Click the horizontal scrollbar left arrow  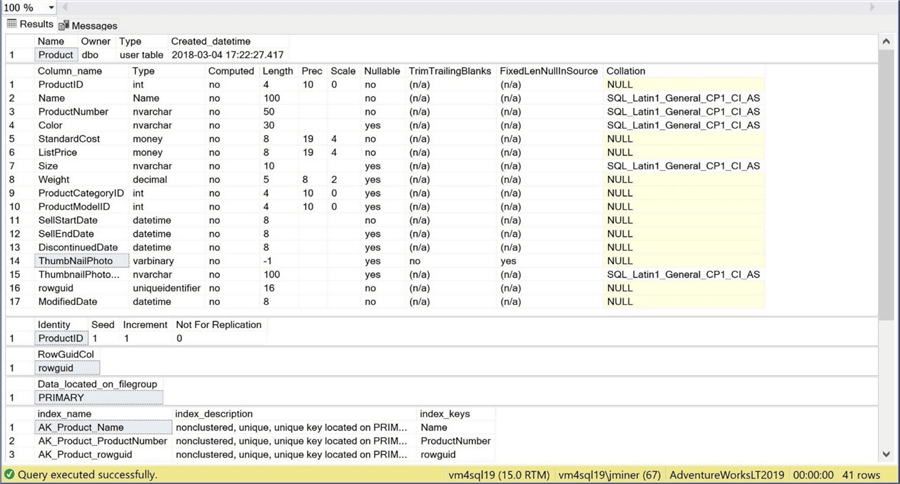[x=64, y=7]
